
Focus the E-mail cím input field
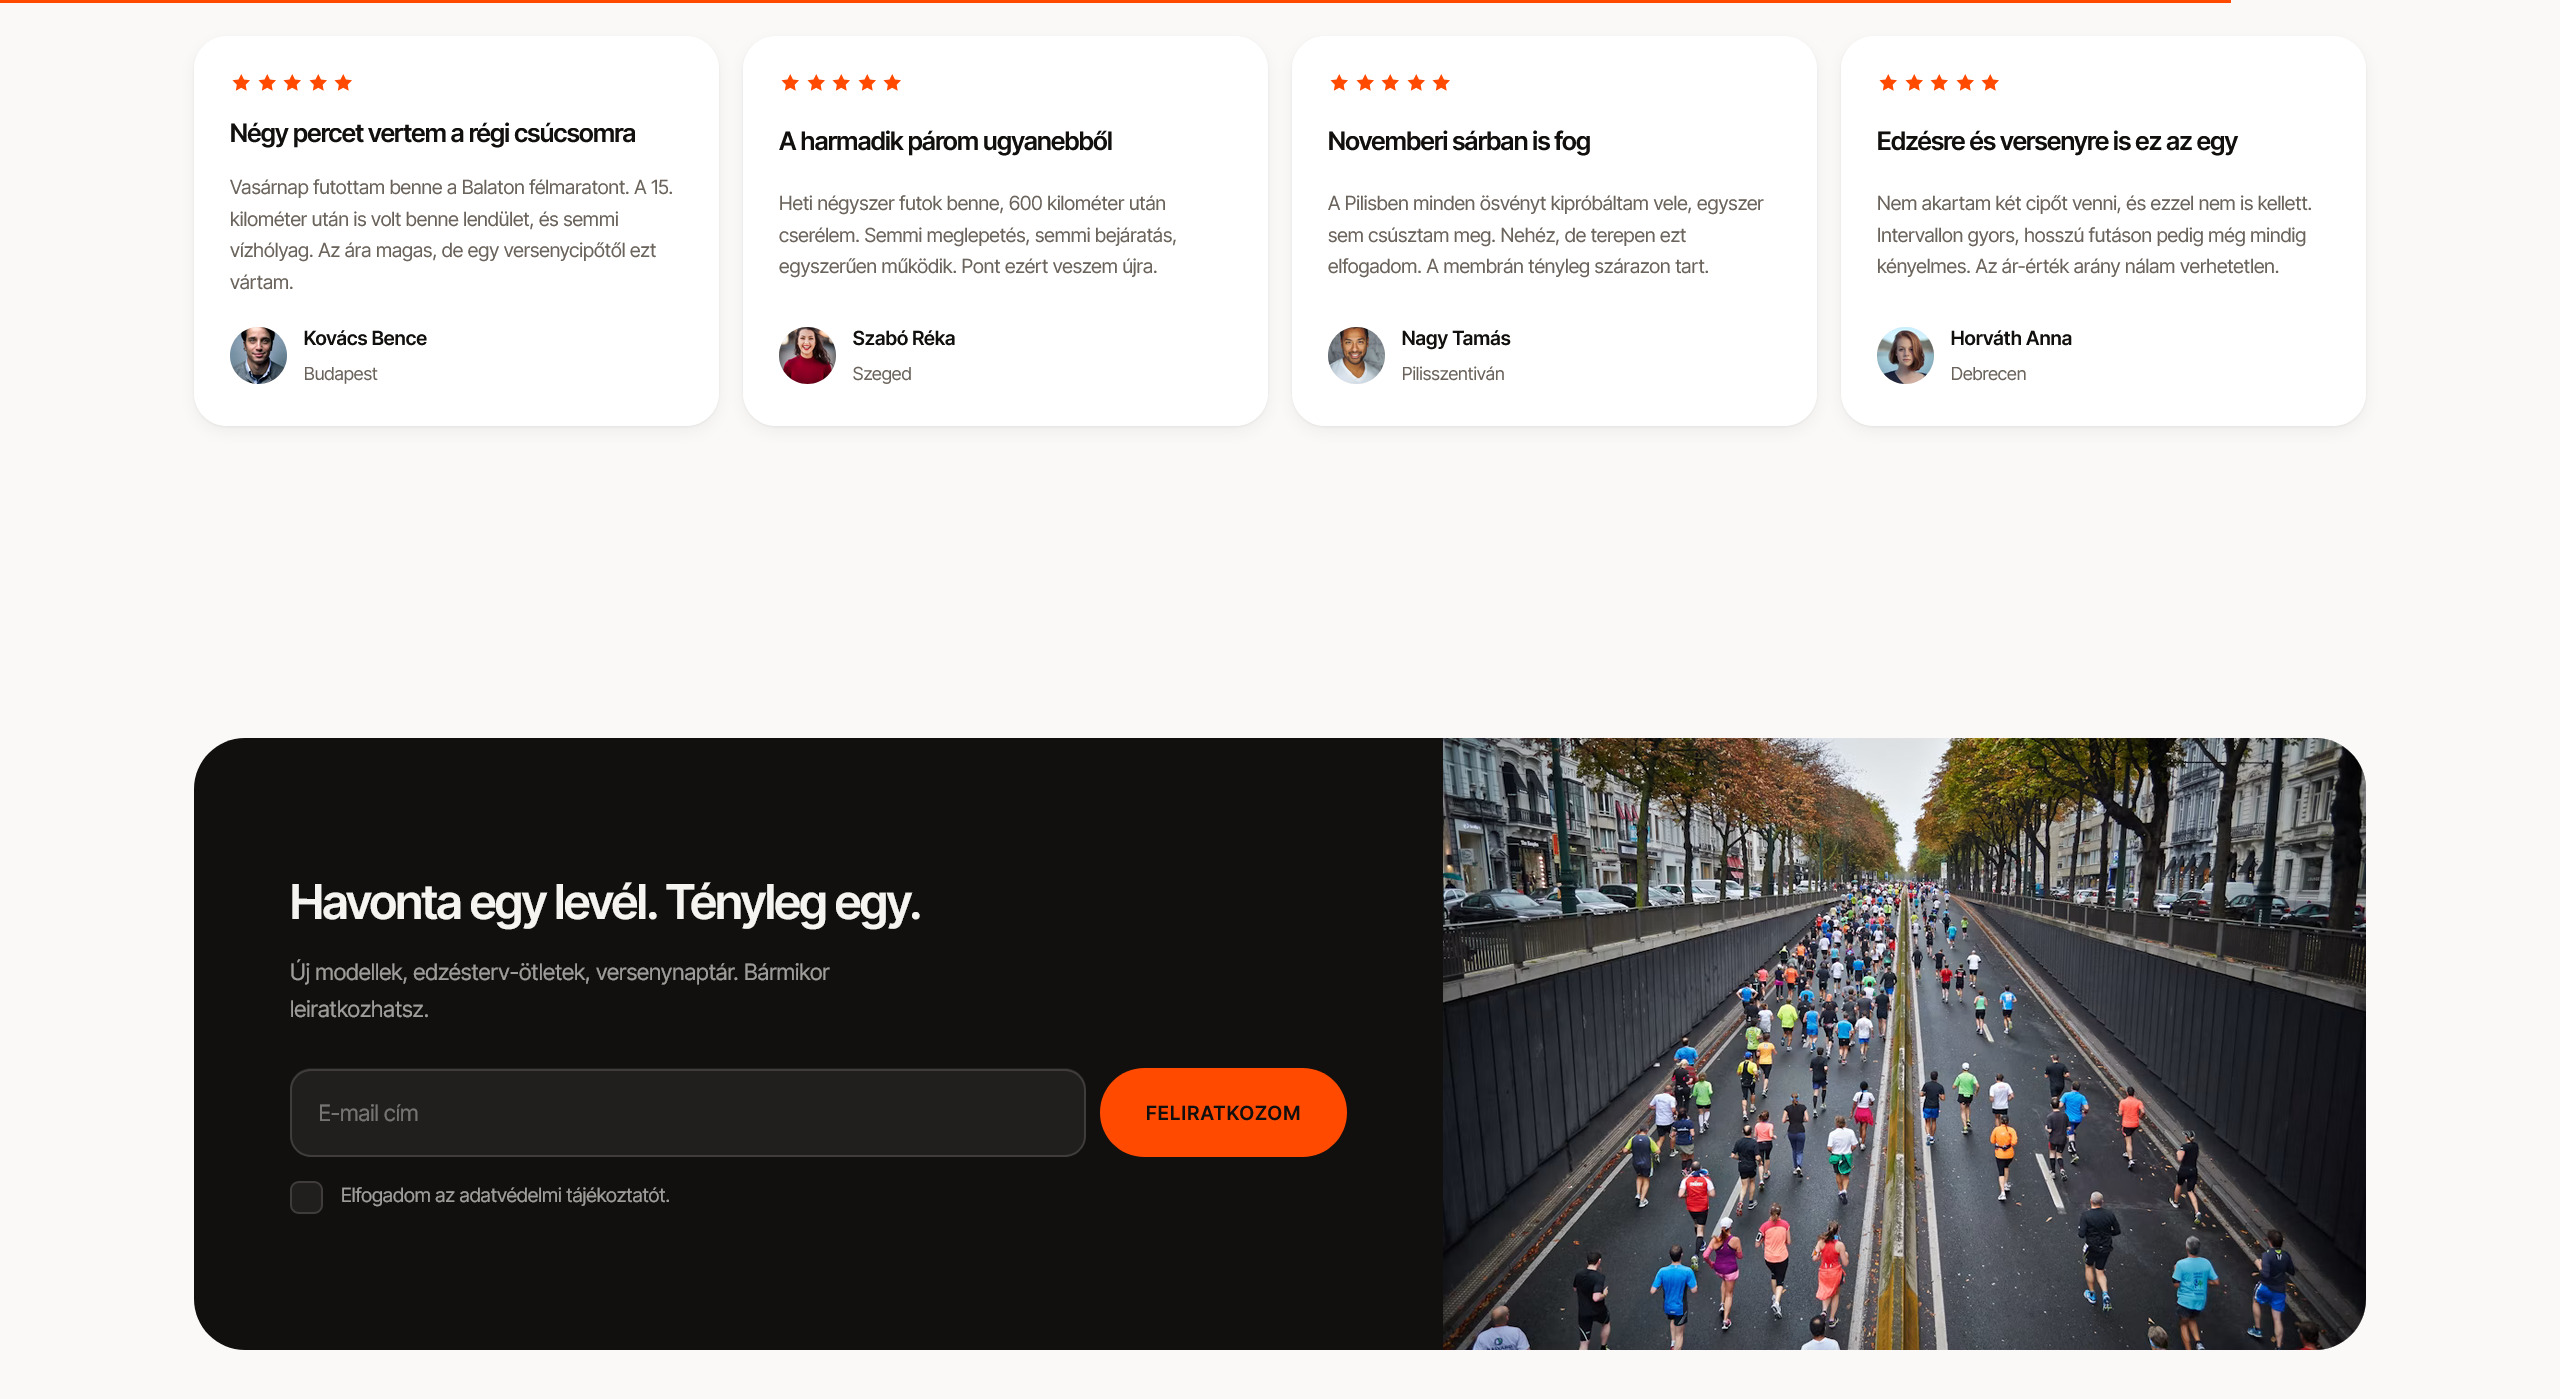(x=688, y=1112)
